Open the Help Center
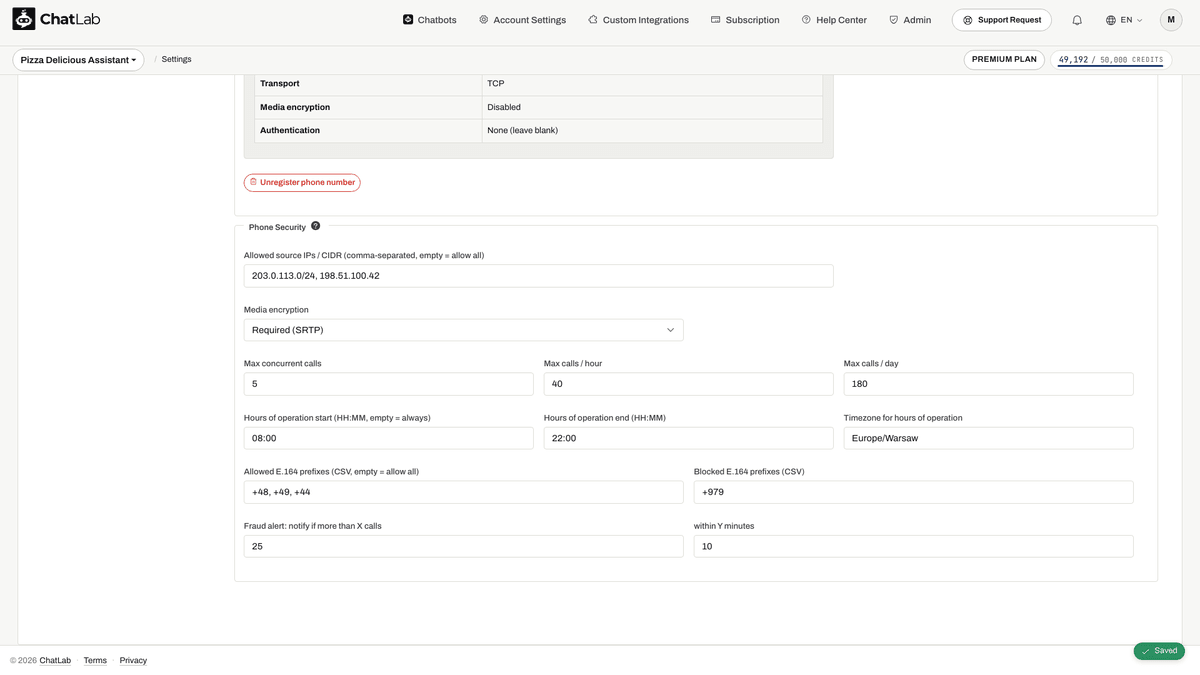The height and width of the screenshot is (675, 1200). 834,20
